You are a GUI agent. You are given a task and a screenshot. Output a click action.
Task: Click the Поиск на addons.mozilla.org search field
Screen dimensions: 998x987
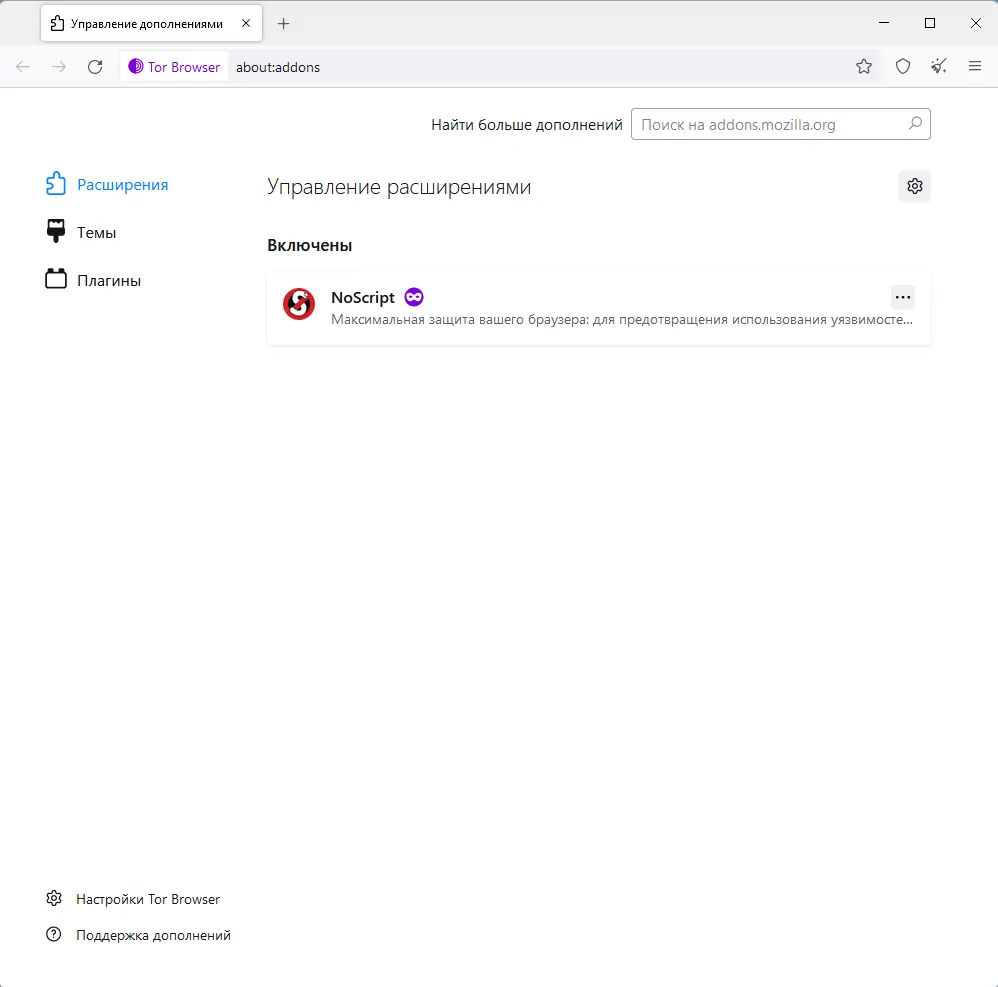point(780,124)
